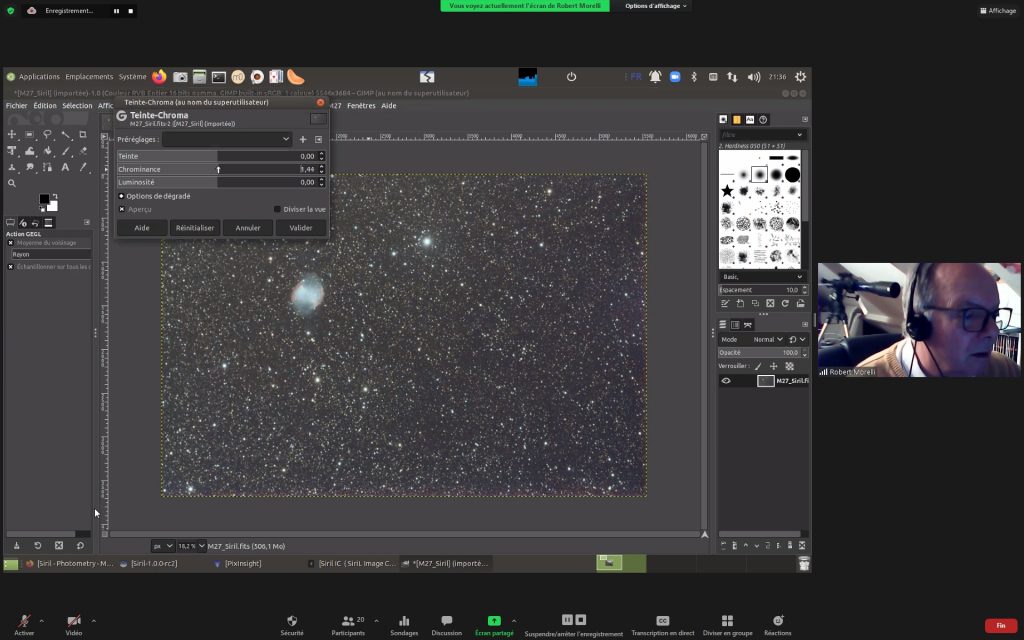1024x640 pixels.
Task: Open the px unit dropdown in status bar
Action: coord(163,546)
